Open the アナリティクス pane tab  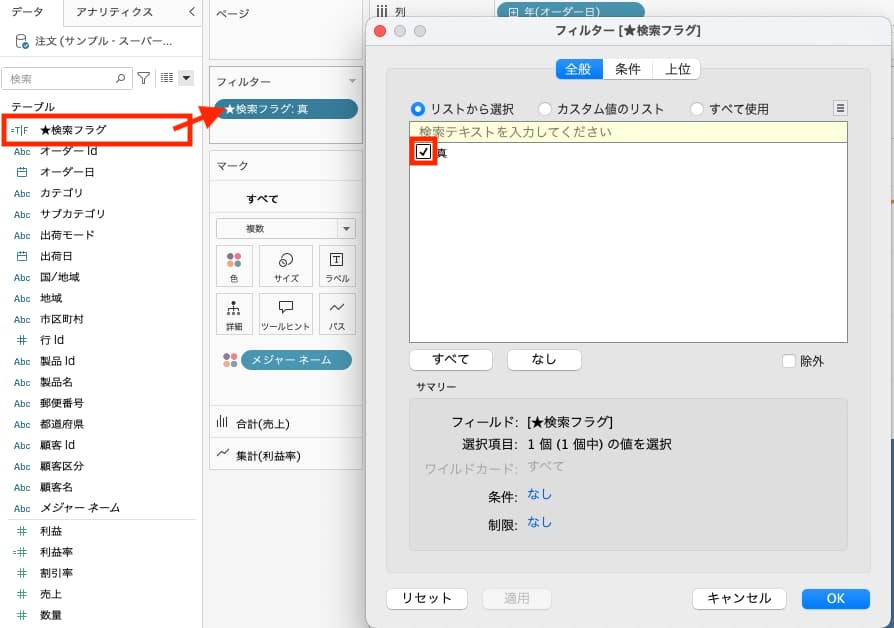(x=114, y=12)
